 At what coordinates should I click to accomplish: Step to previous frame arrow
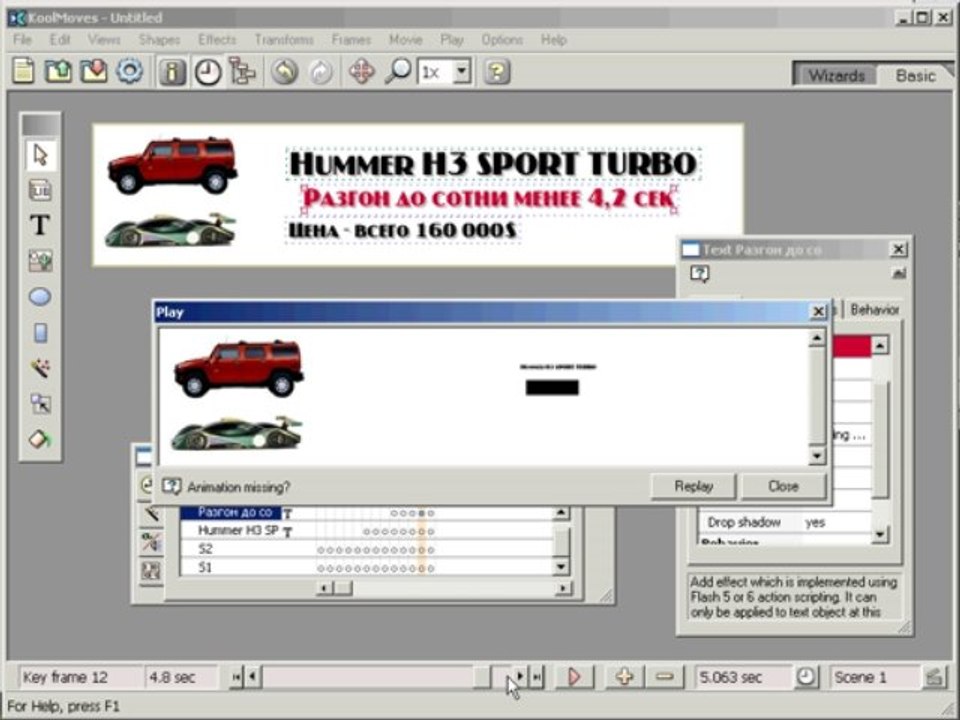[252, 677]
